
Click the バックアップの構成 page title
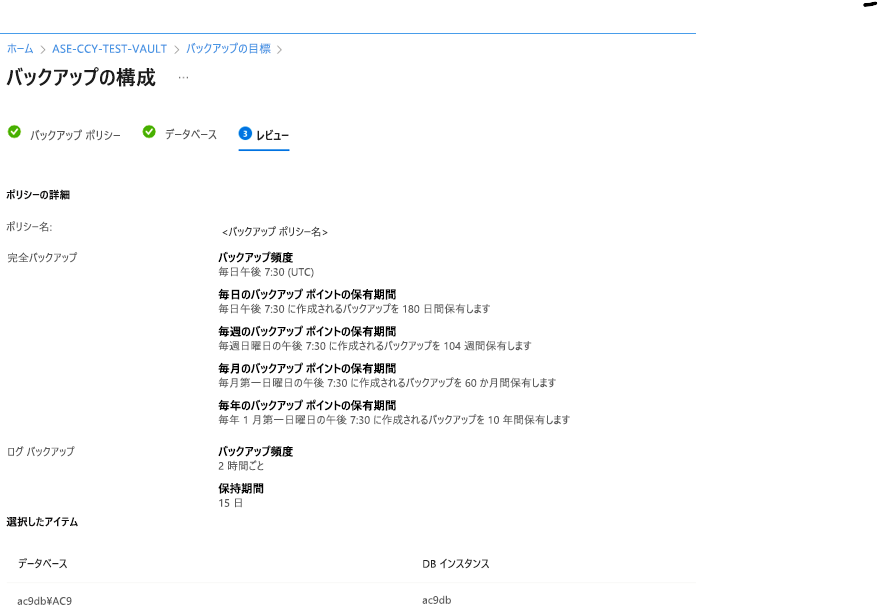(81, 77)
